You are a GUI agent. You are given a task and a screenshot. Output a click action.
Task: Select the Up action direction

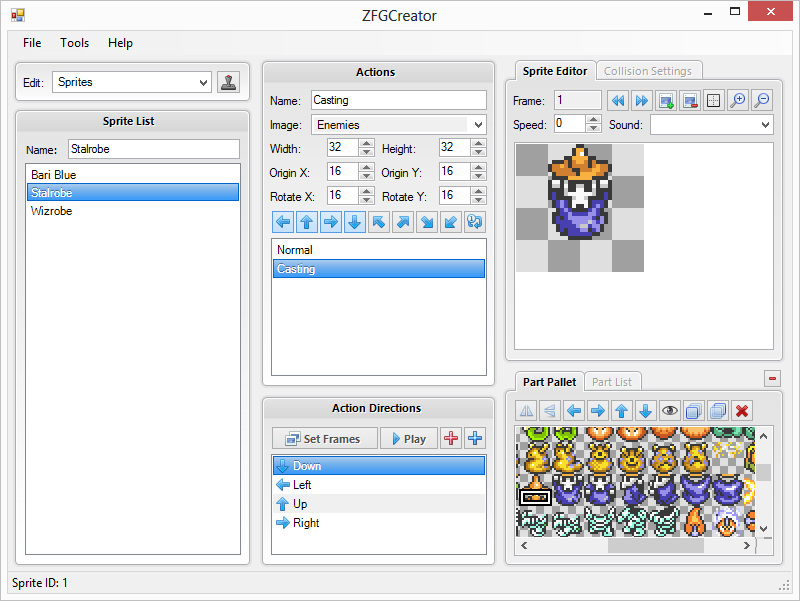pos(379,504)
